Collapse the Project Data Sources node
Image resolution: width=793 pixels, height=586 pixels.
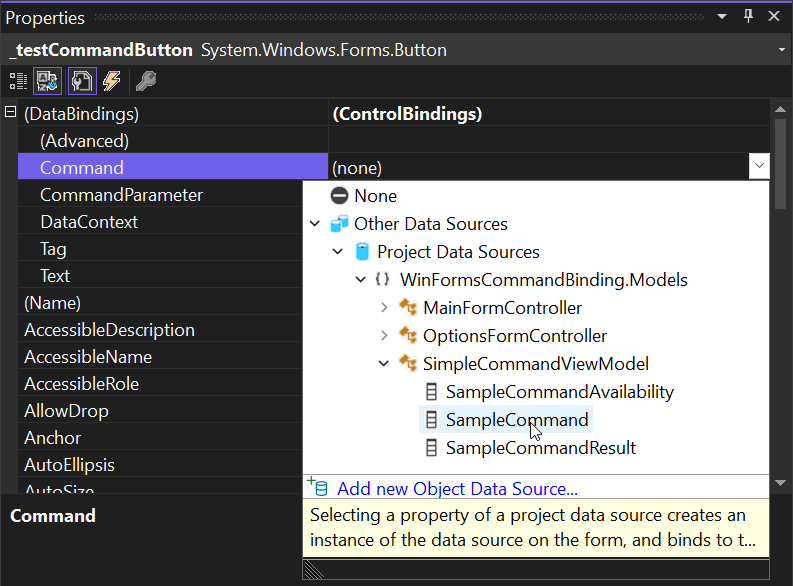coord(338,251)
